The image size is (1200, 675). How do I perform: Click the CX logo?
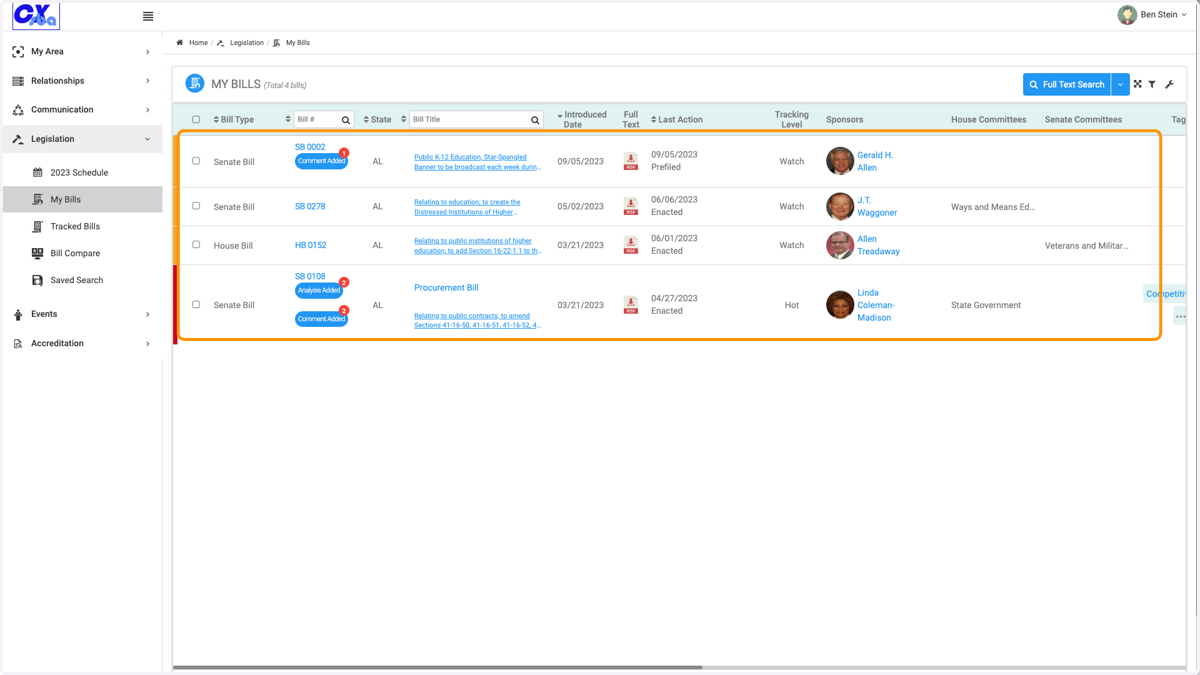(x=35, y=16)
